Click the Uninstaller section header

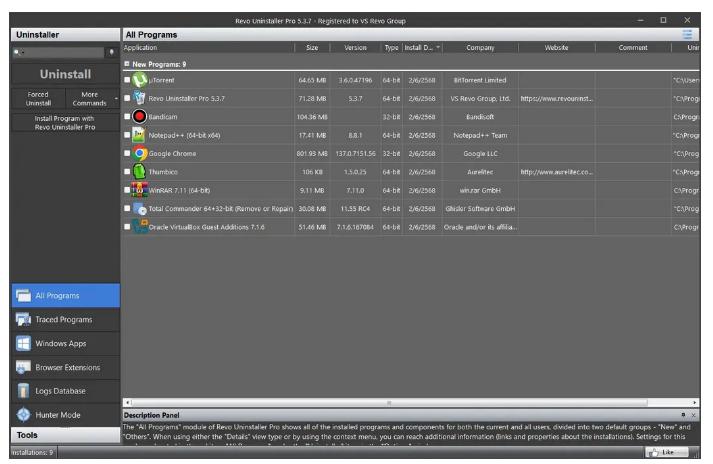(65, 35)
